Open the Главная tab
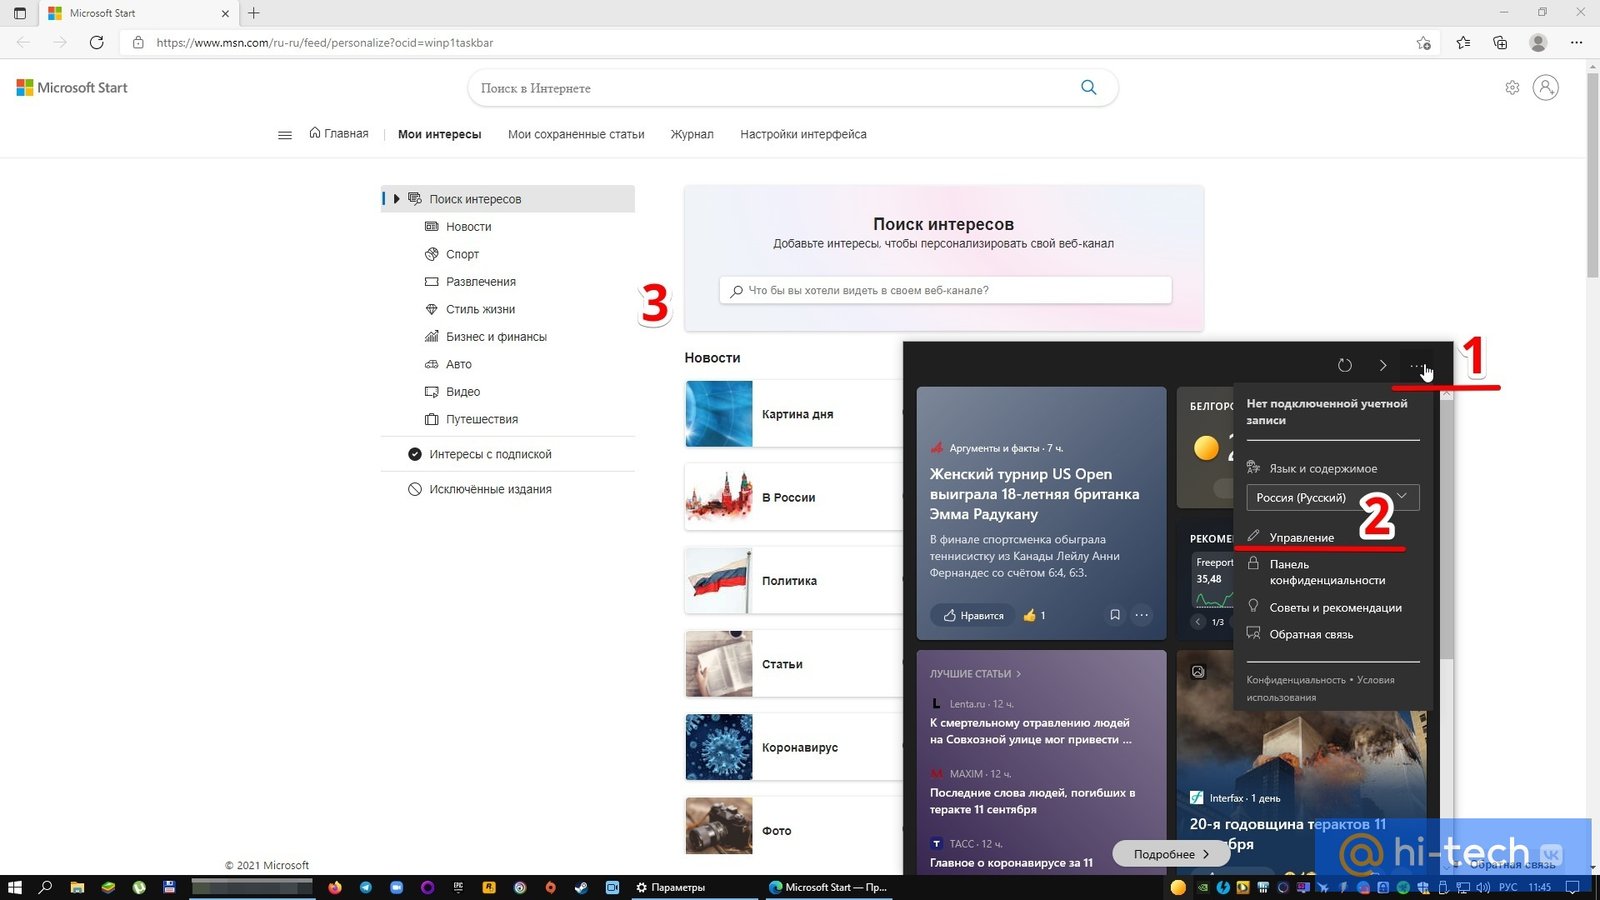 coord(339,133)
